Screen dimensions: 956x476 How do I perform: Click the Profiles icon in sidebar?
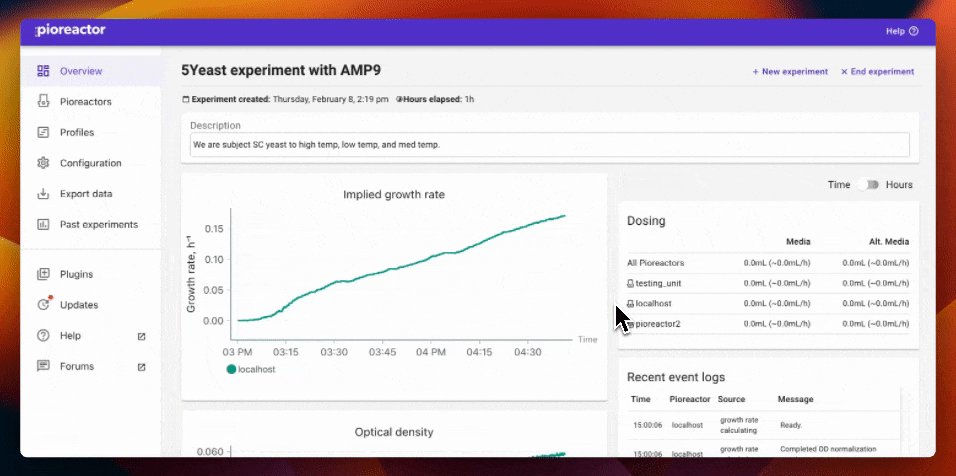click(x=43, y=132)
